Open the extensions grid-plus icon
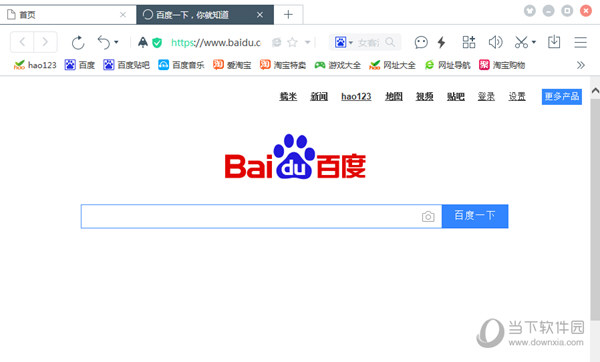Screen dimensions: 600x362 (469, 42)
